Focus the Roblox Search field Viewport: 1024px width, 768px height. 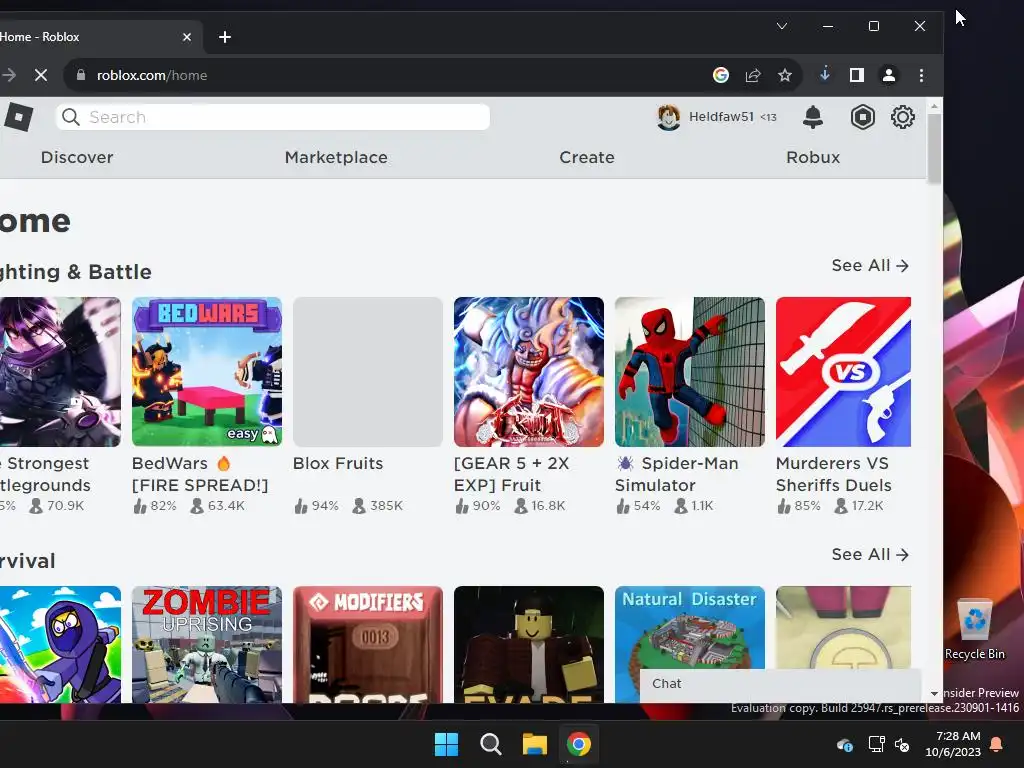pos(273,117)
